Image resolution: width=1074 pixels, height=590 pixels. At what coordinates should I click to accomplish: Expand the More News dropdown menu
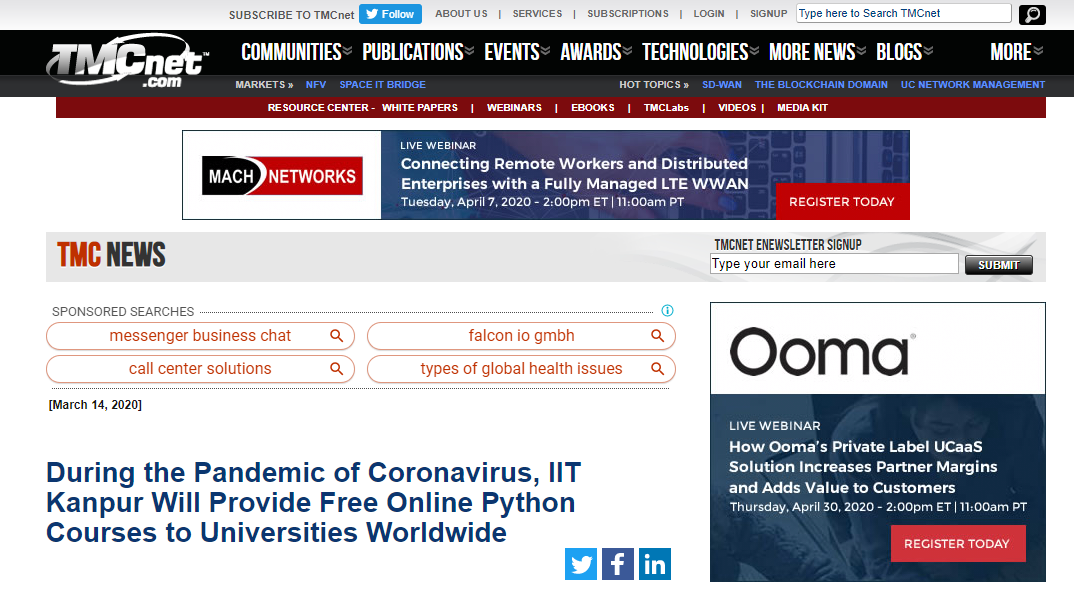click(817, 52)
